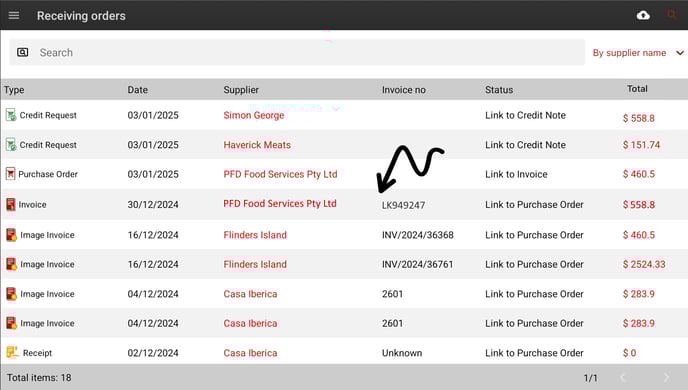The width and height of the screenshot is (688, 390).
Task: Click the scan-search icon in search bar
Action: point(23,53)
